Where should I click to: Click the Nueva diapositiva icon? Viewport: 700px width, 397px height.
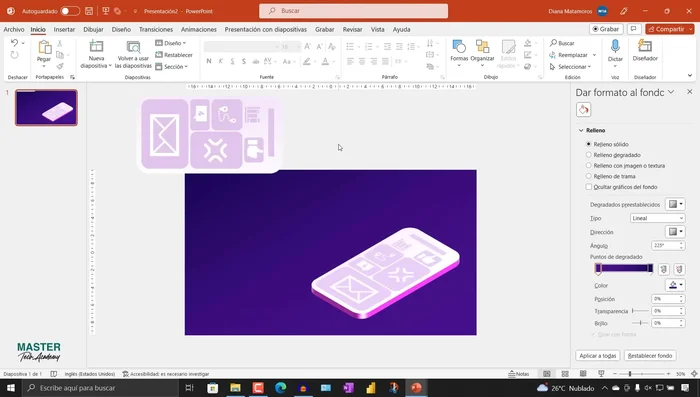(x=96, y=46)
